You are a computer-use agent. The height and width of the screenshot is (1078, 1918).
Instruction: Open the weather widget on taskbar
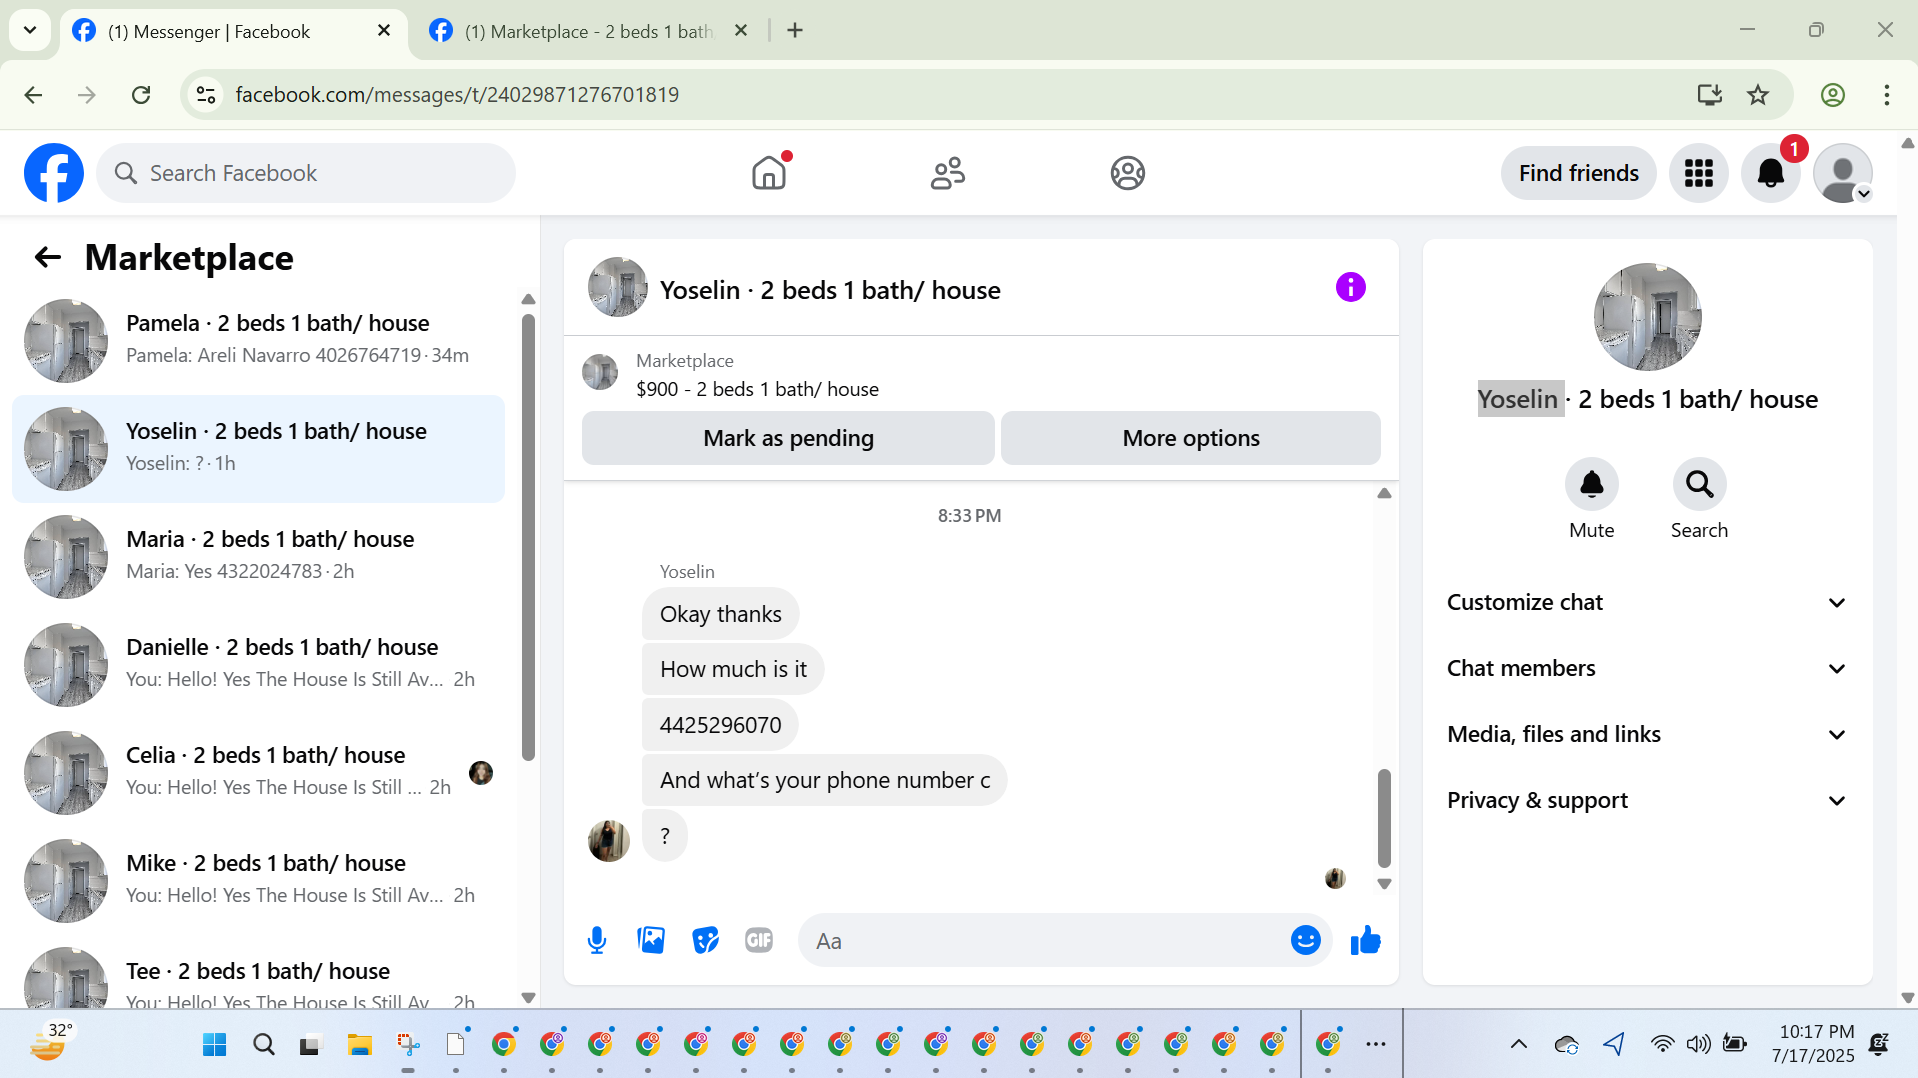tap(51, 1043)
